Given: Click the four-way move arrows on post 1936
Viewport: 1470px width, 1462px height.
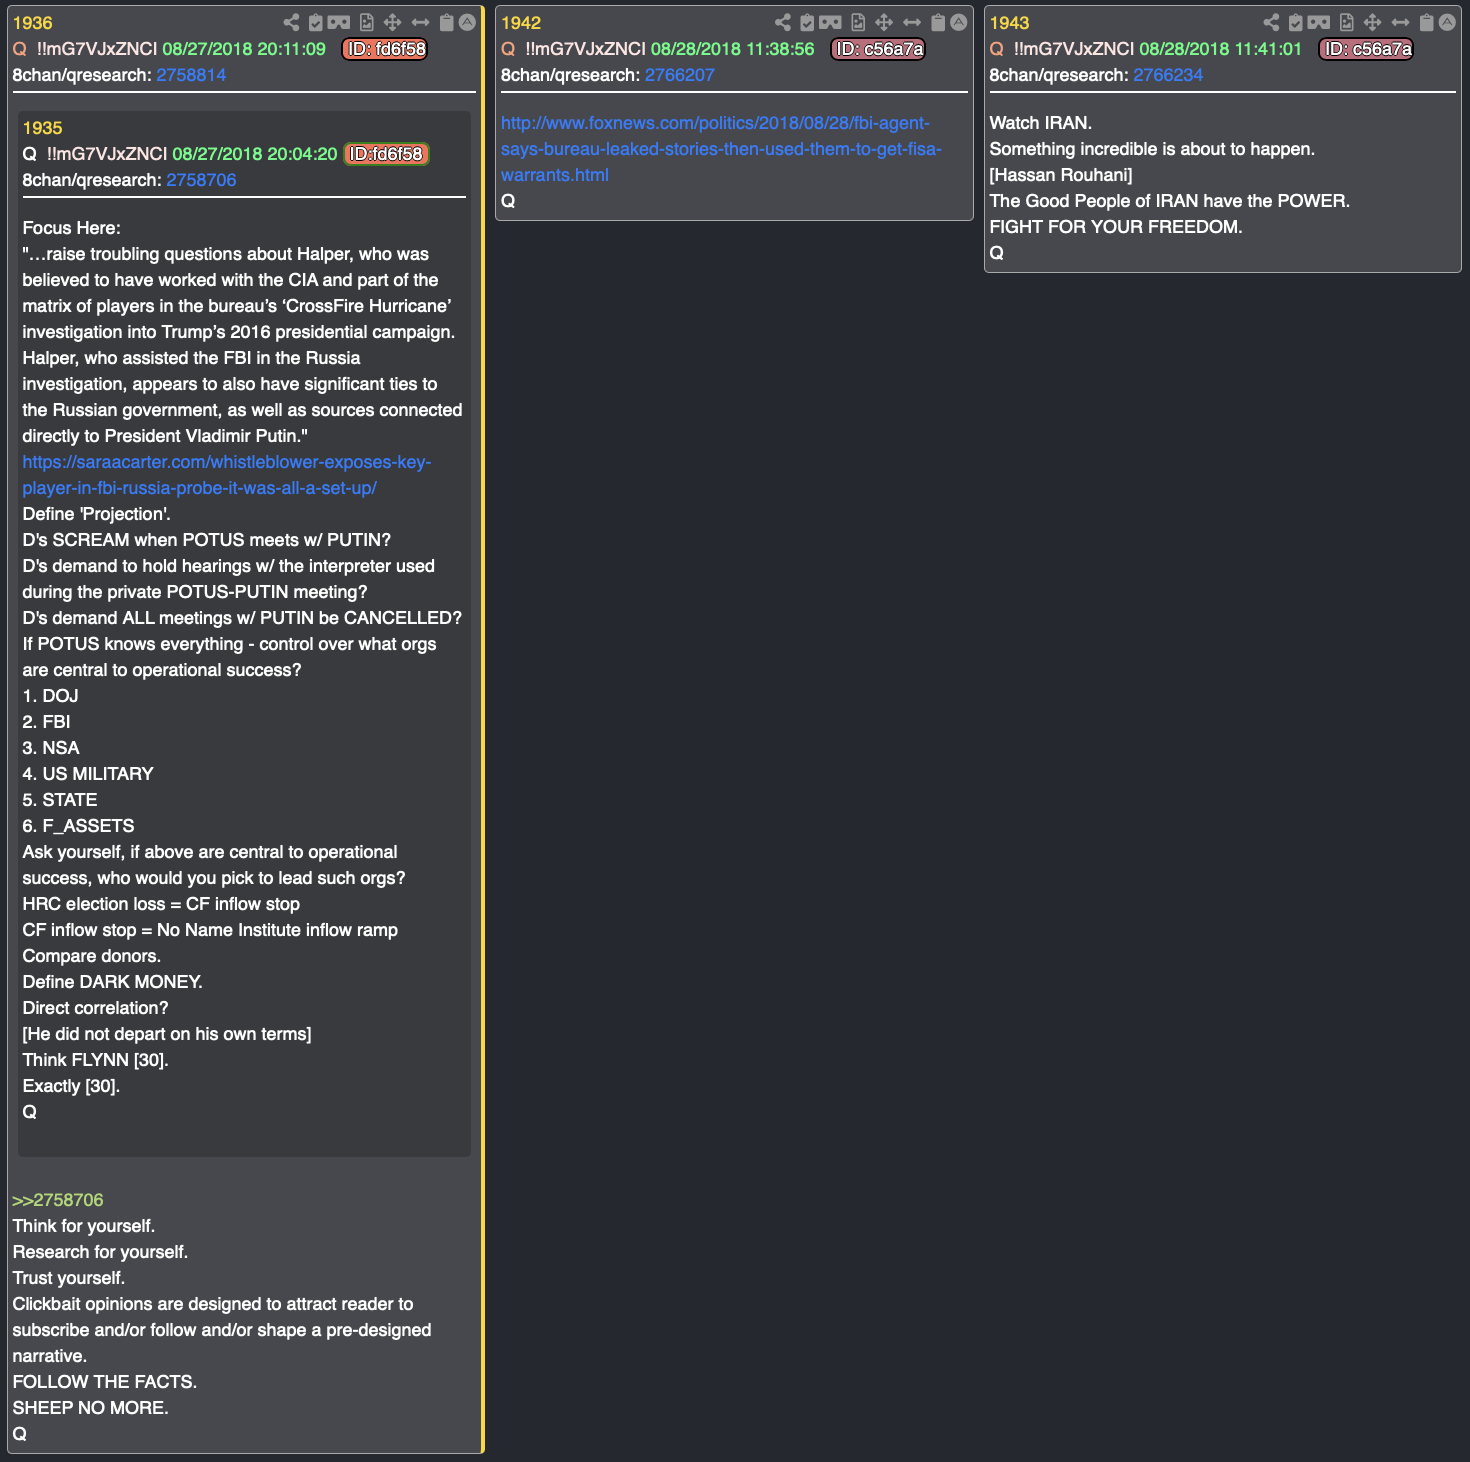Looking at the screenshot, I should [392, 22].
